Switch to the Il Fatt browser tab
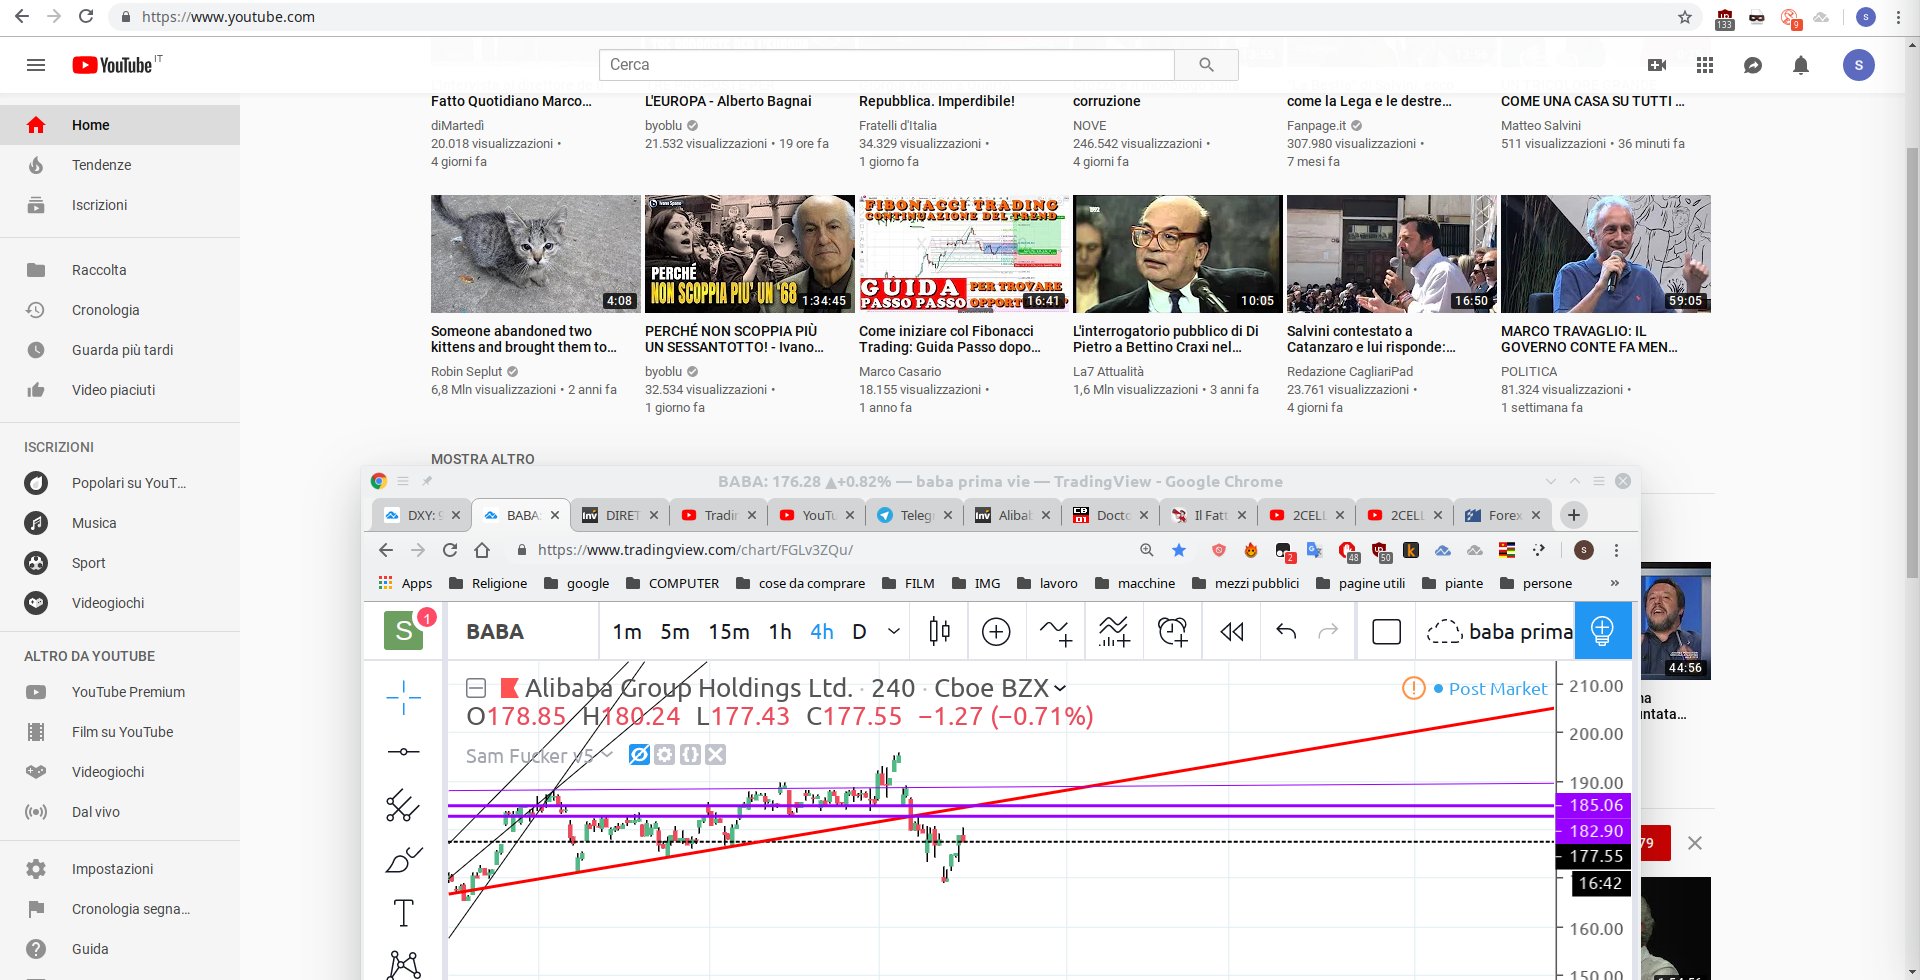The height and width of the screenshot is (980, 1920). [1210, 515]
